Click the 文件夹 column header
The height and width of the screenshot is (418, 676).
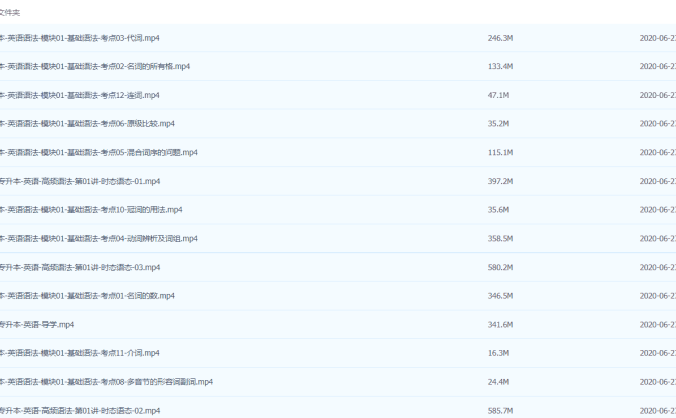click(x=12, y=12)
